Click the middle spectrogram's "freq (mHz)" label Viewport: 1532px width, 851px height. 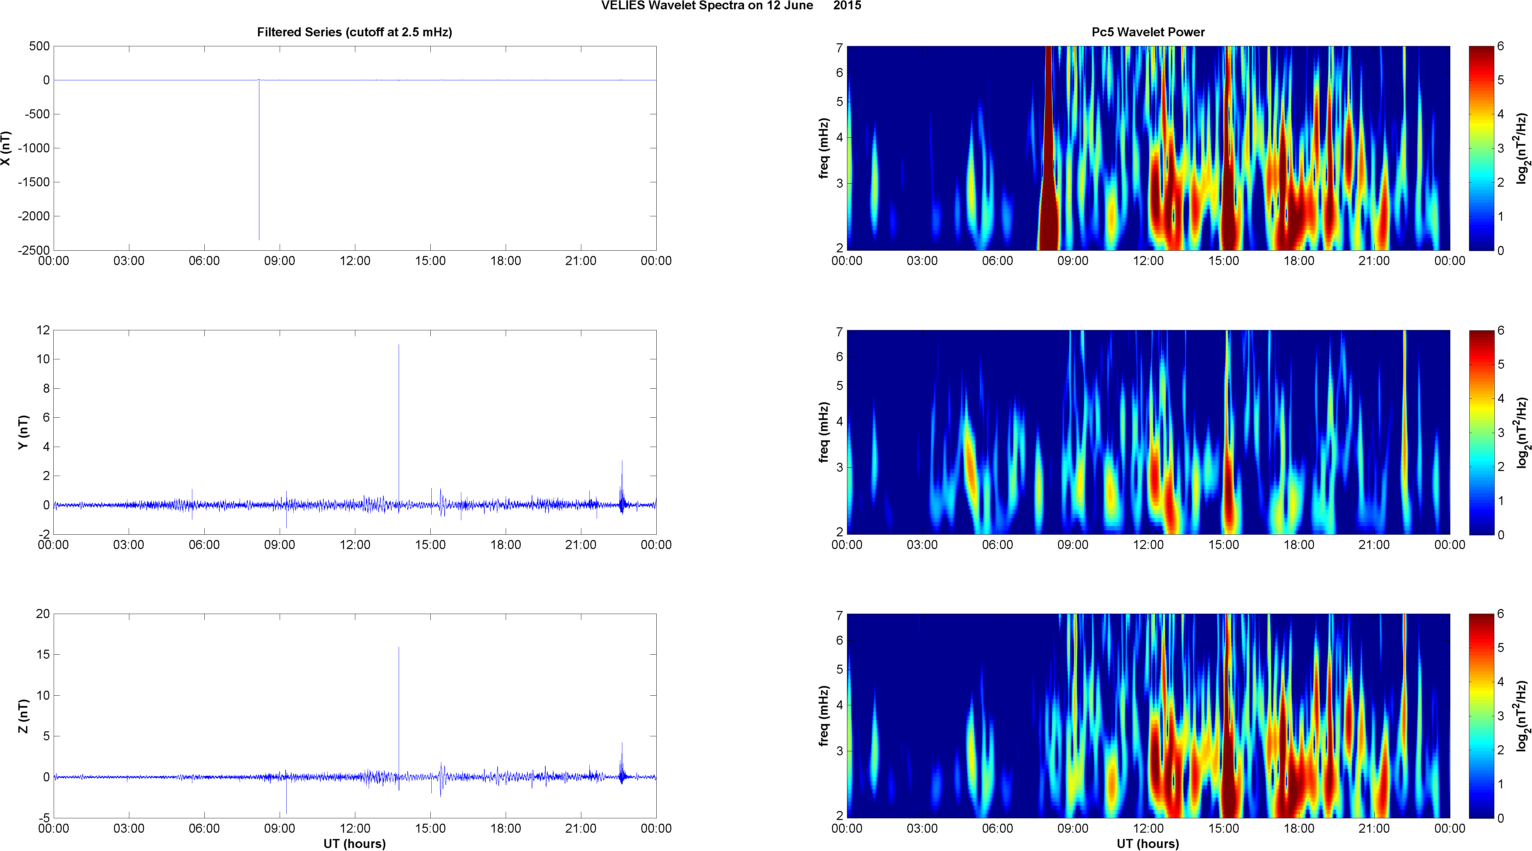822,432
